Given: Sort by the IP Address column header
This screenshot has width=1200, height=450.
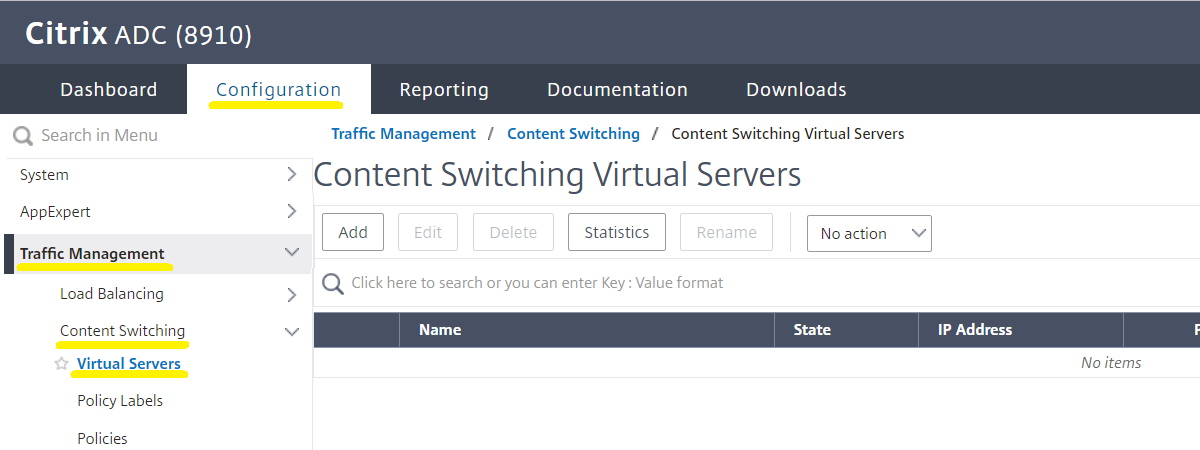Looking at the screenshot, I should 1021,330.
